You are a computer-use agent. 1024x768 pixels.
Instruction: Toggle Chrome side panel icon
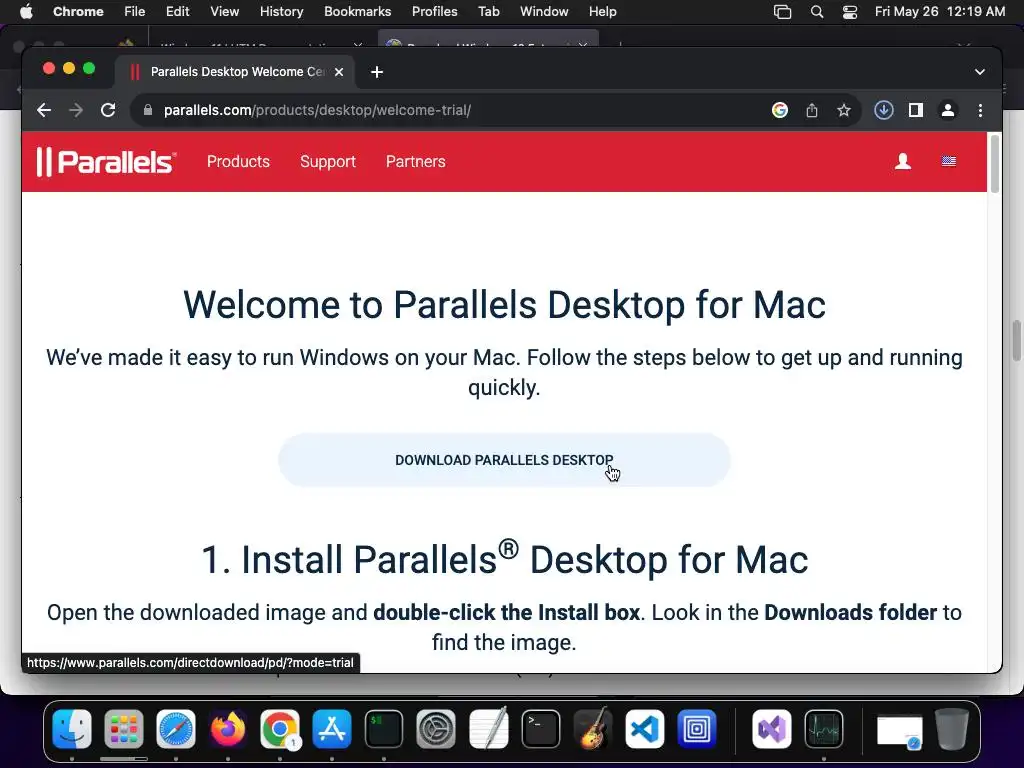pyautogui.click(x=916, y=110)
